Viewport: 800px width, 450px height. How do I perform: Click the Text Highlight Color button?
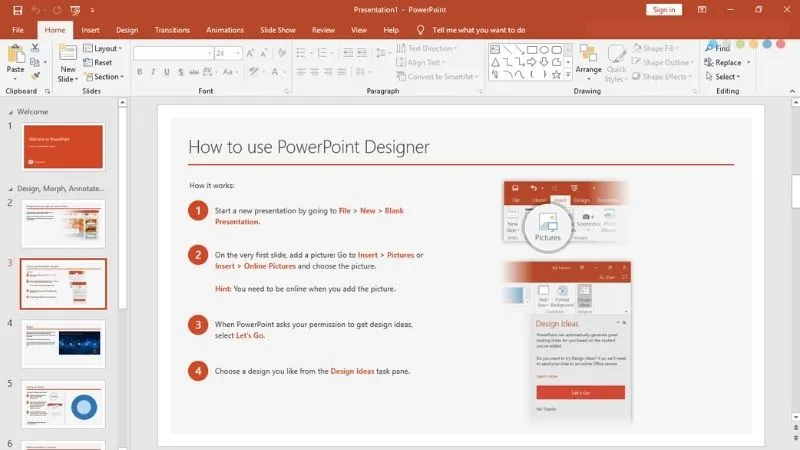tap(254, 72)
